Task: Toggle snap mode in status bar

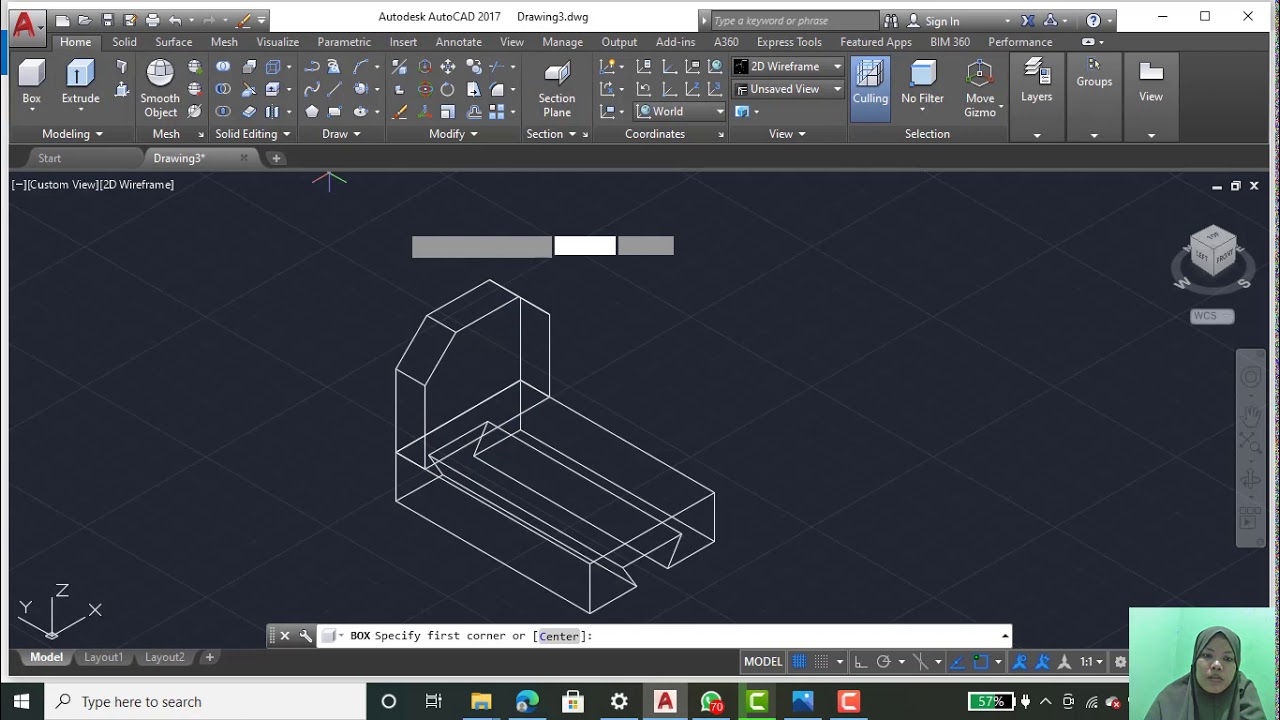Action: pos(821,661)
